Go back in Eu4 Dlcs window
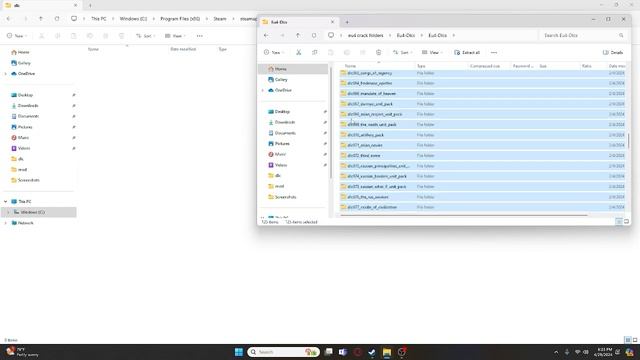Screen dimensions: 640x360 266,36
